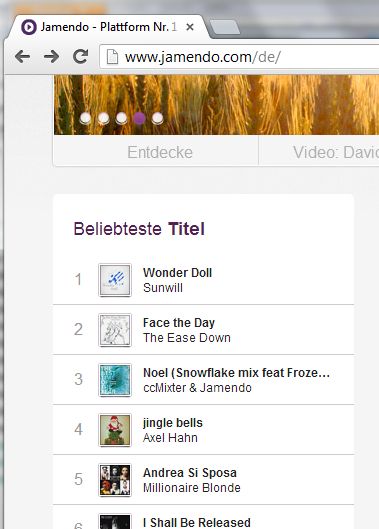Select the second carousel slide dot
The width and height of the screenshot is (379, 529).
[103, 118]
